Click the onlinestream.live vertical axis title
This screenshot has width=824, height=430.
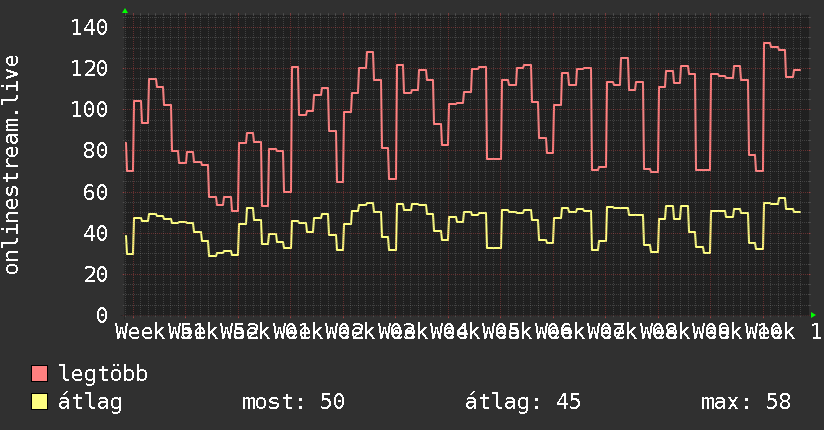point(11,165)
